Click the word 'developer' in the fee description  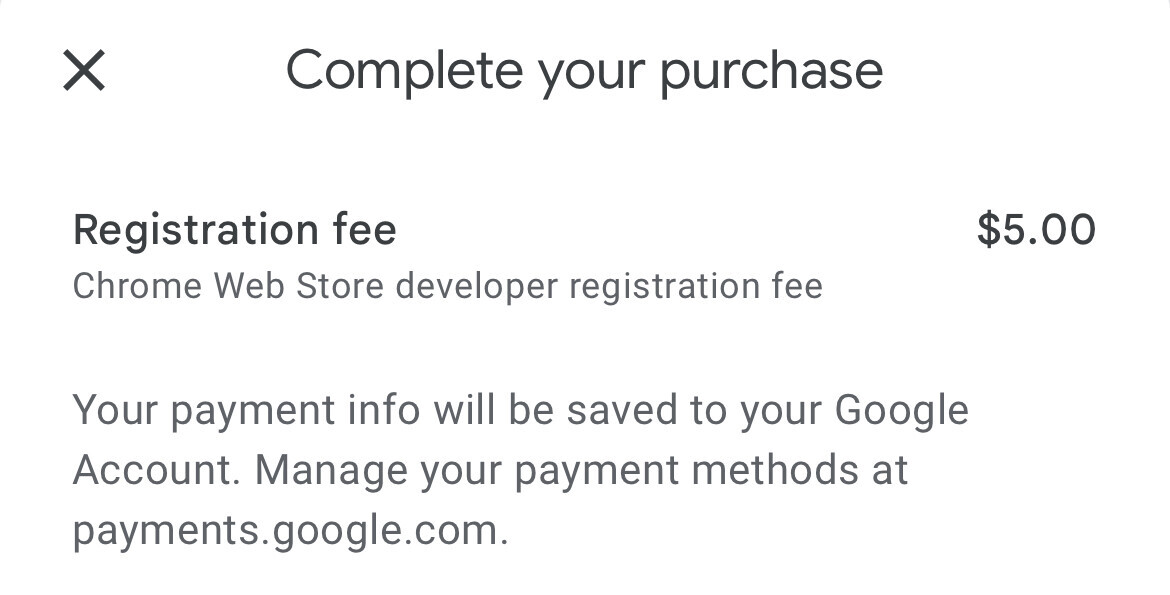pos(476,287)
